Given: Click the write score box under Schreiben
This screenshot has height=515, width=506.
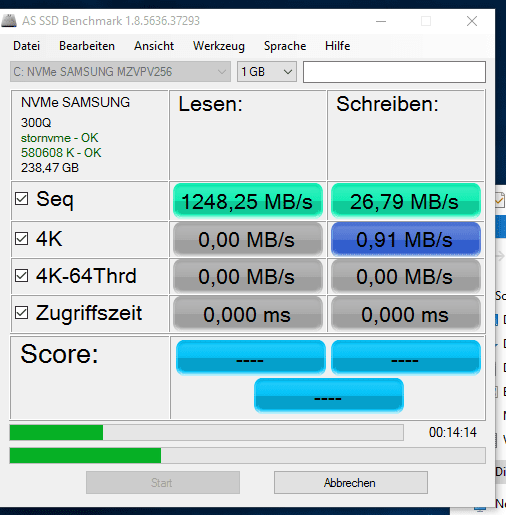Looking at the screenshot, I should pyautogui.click(x=406, y=357).
